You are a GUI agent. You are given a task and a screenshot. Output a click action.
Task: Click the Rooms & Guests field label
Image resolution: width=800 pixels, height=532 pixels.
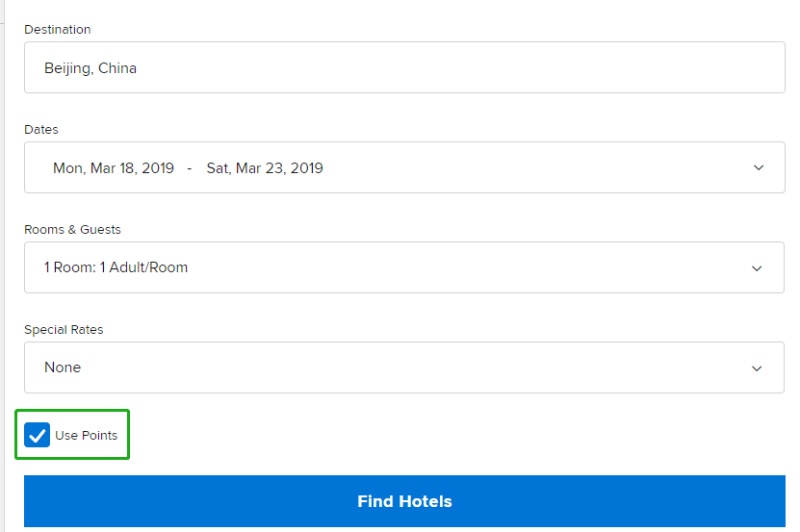tap(72, 230)
